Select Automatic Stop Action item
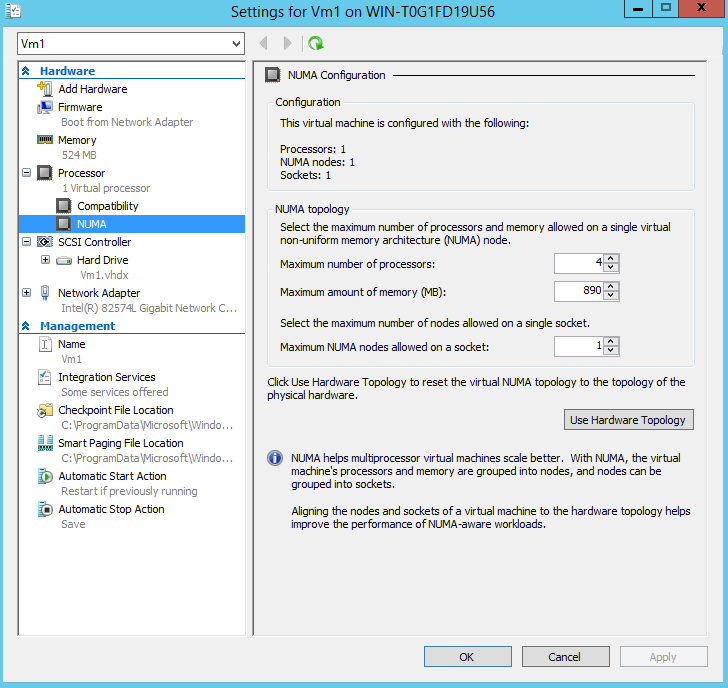The width and height of the screenshot is (728, 688). [x=111, y=509]
